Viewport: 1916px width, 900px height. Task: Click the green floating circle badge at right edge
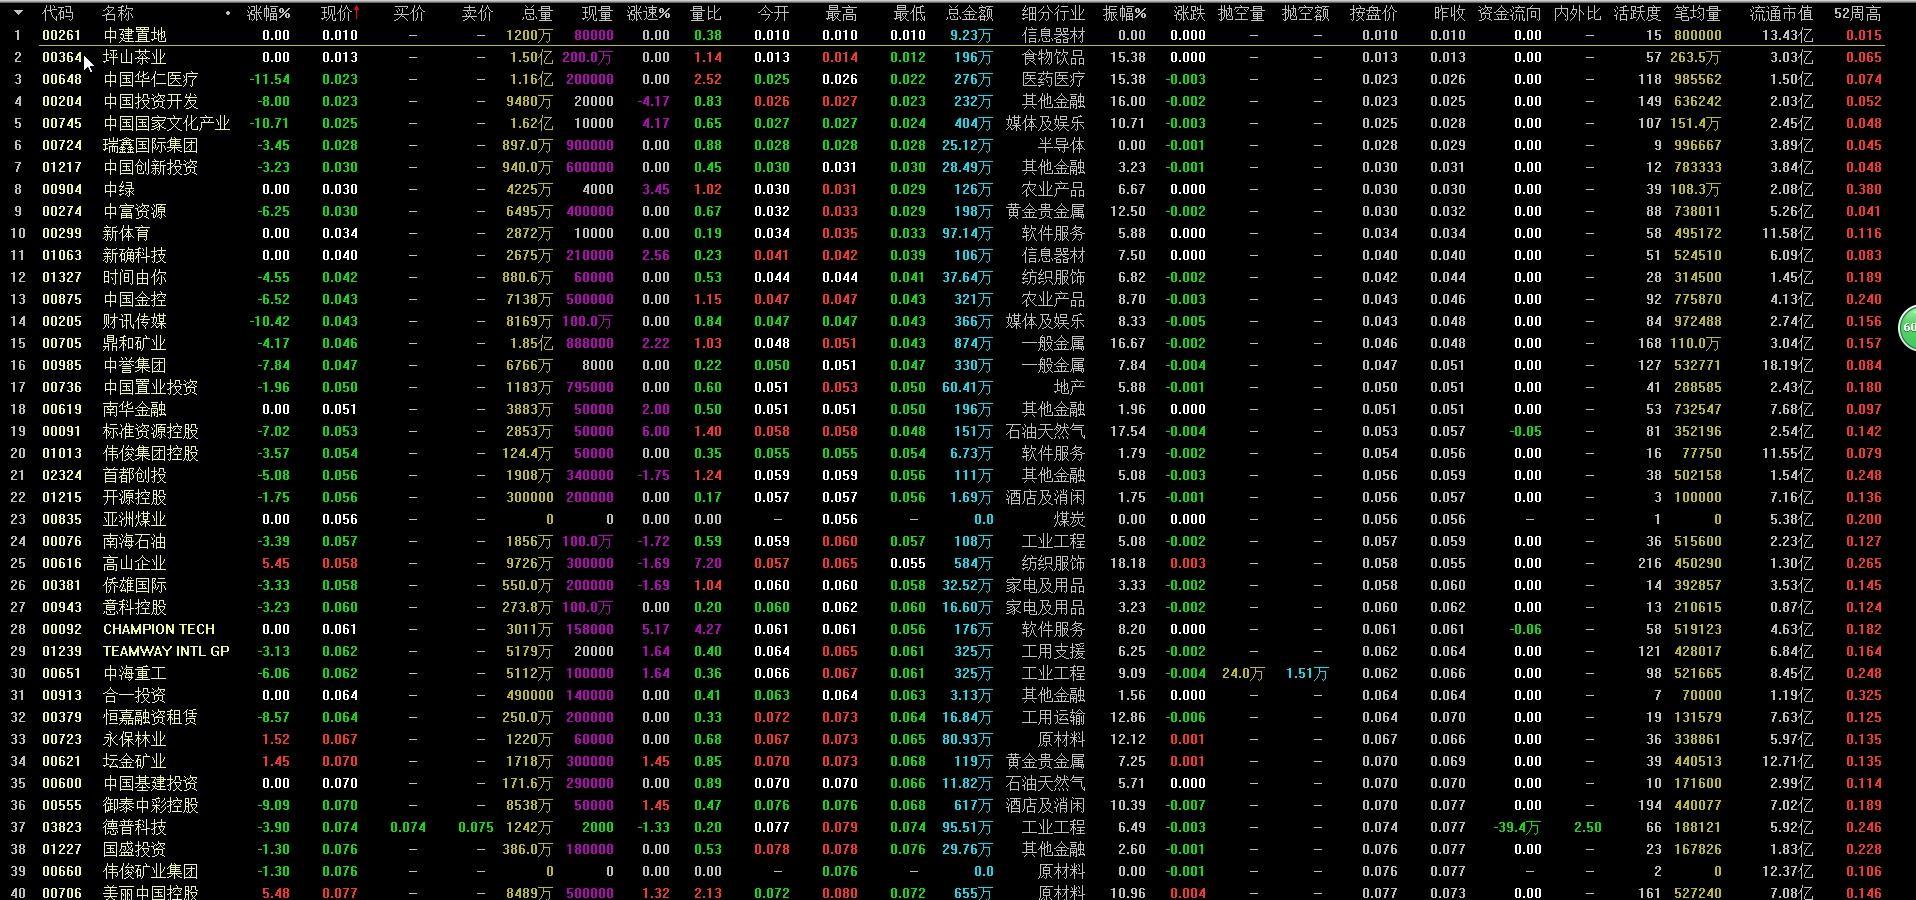1907,328
